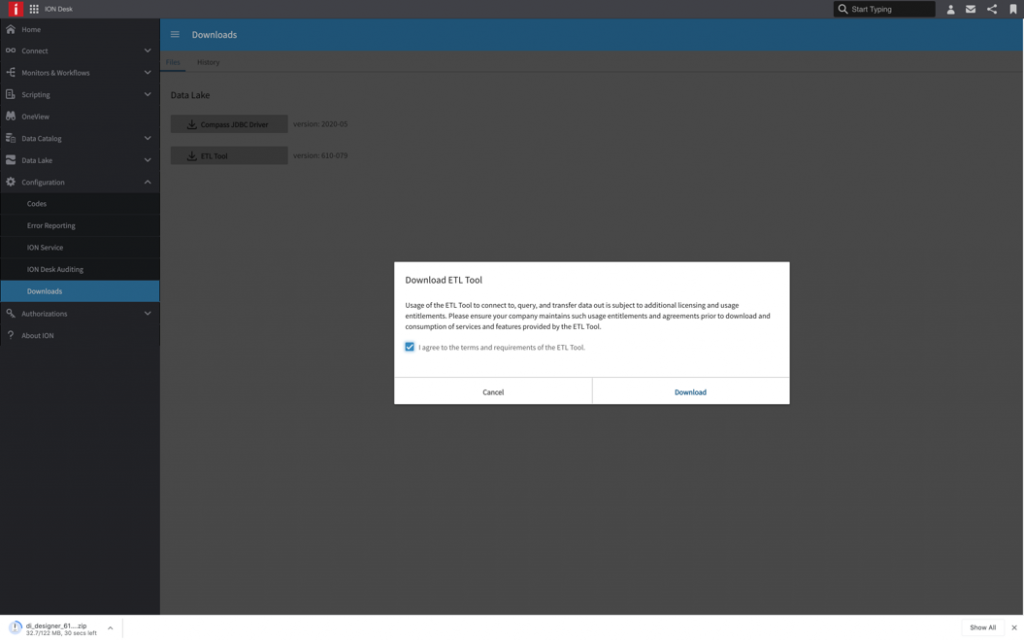1024x641 pixels.
Task: Click the About ION label
Action: pos(37,336)
